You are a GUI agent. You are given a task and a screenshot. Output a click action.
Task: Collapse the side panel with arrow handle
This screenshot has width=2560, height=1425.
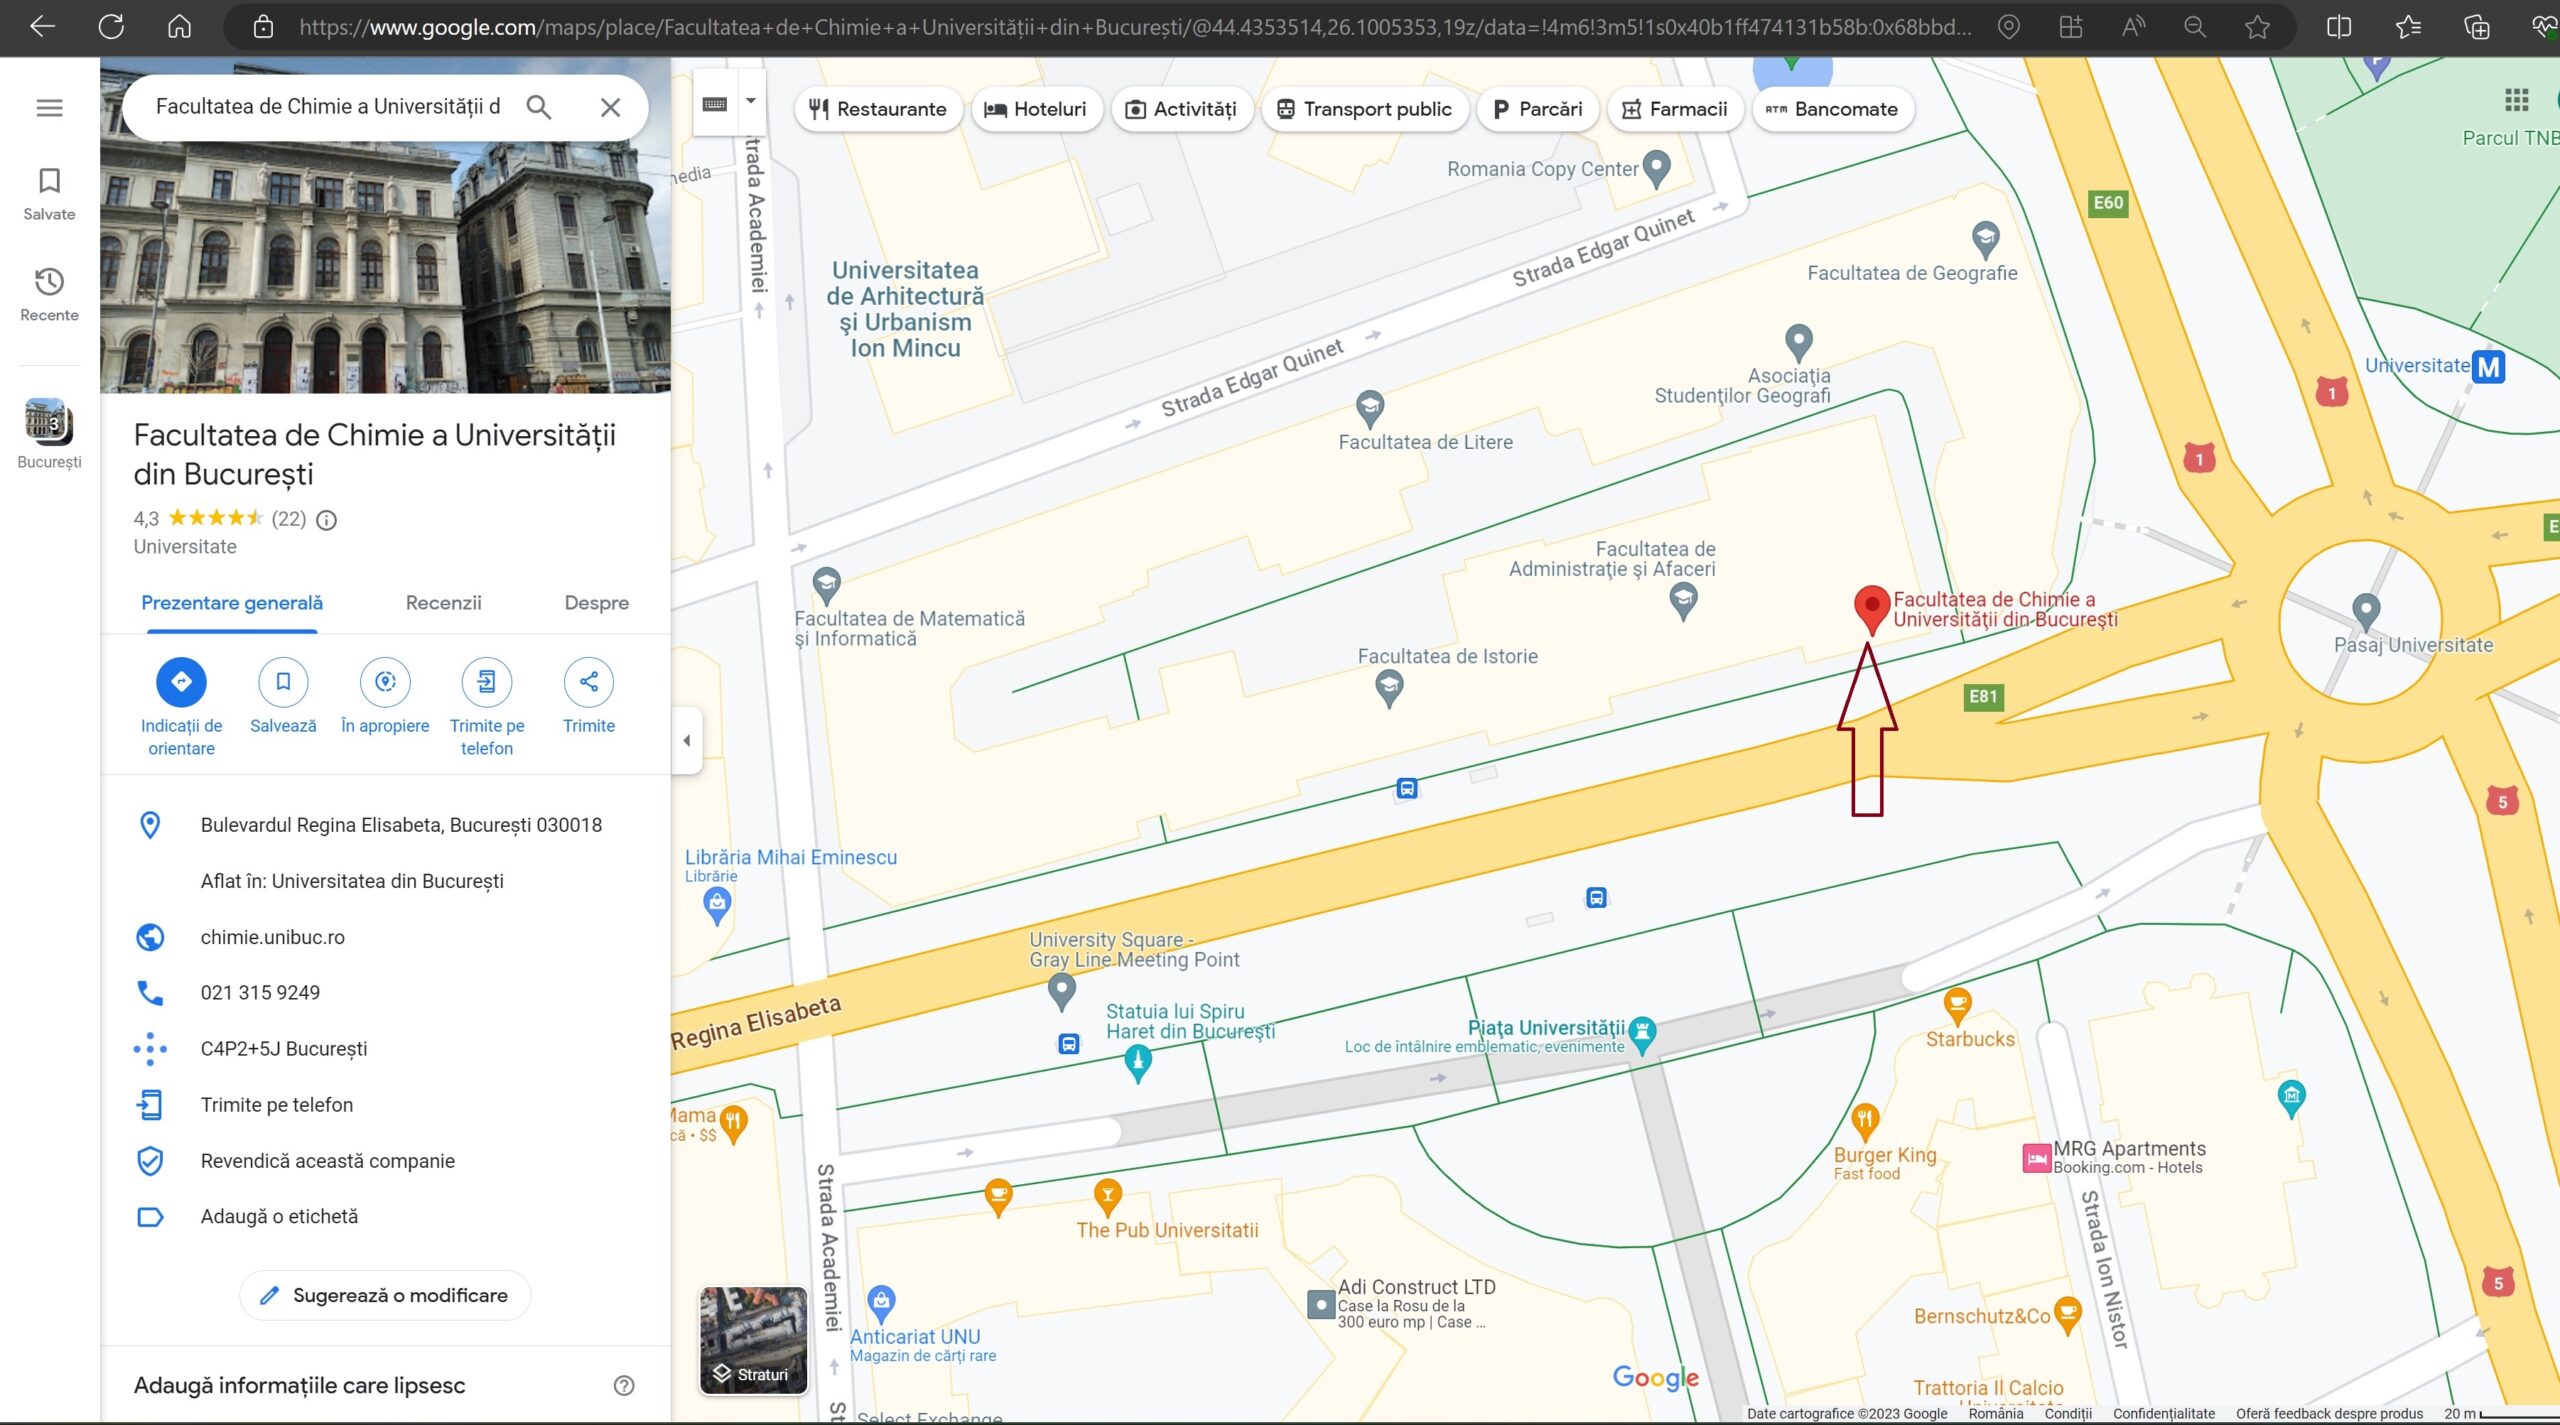[686, 741]
